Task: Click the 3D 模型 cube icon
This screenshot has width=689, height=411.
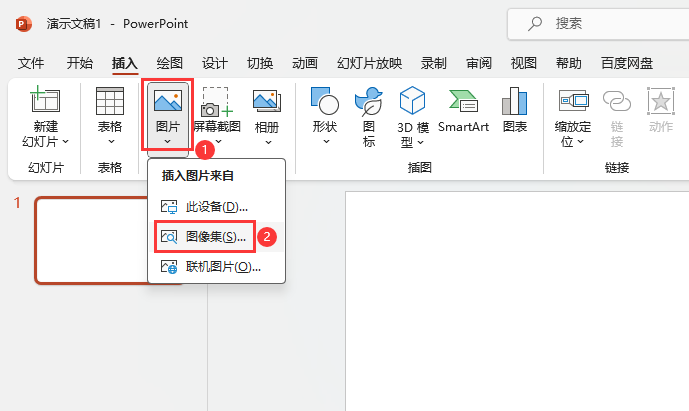Action: coord(412,100)
